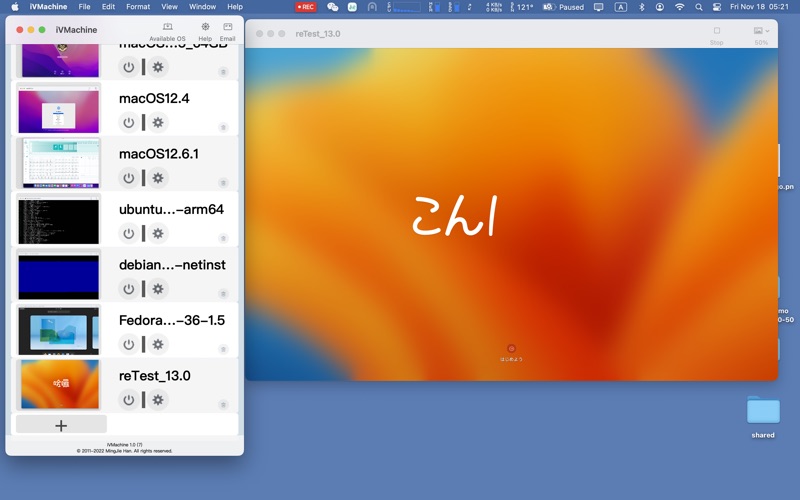This screenshot has height=500, width=800.
Task: Open settings gear for macOS12.4
Action: pos(158,122)
